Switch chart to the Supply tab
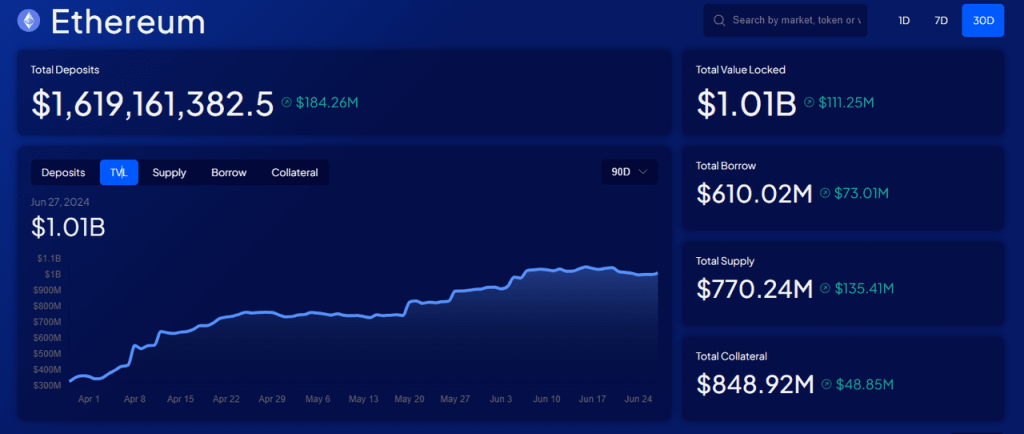 click(x=169, y=173)
